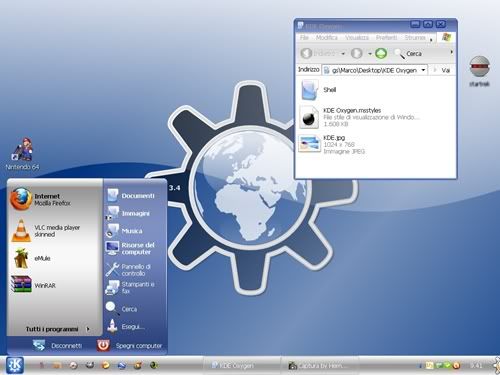Click the Spegni computer button
Viewport: 500px width, 375px height.
[130, 346]
